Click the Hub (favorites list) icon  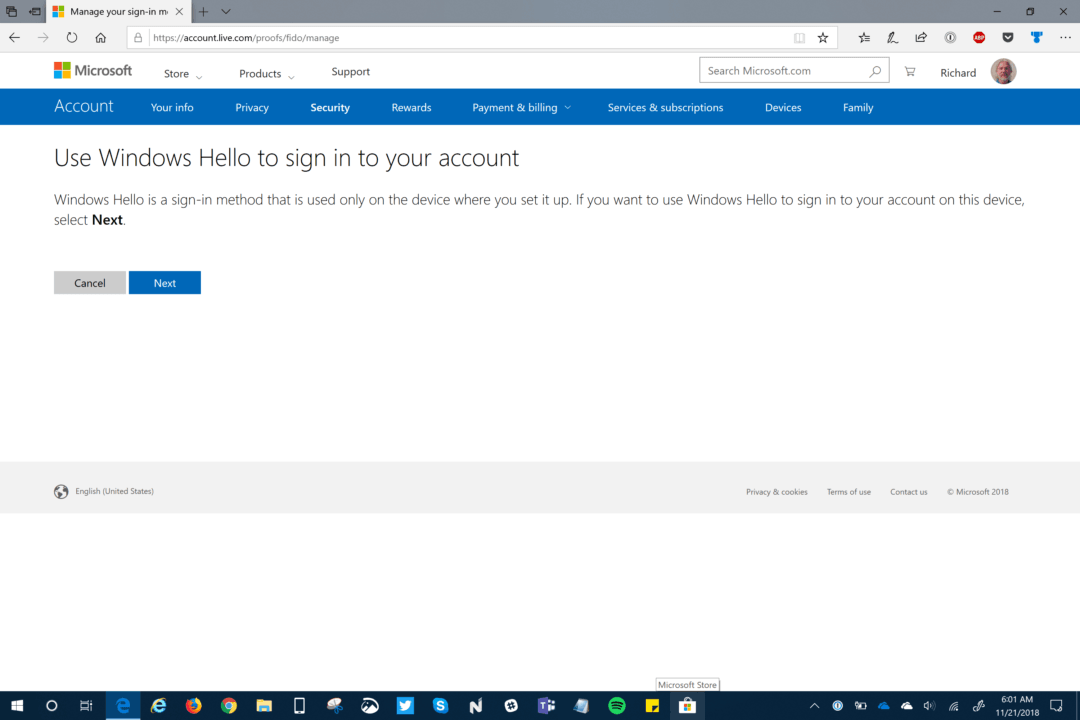point(864,37)
